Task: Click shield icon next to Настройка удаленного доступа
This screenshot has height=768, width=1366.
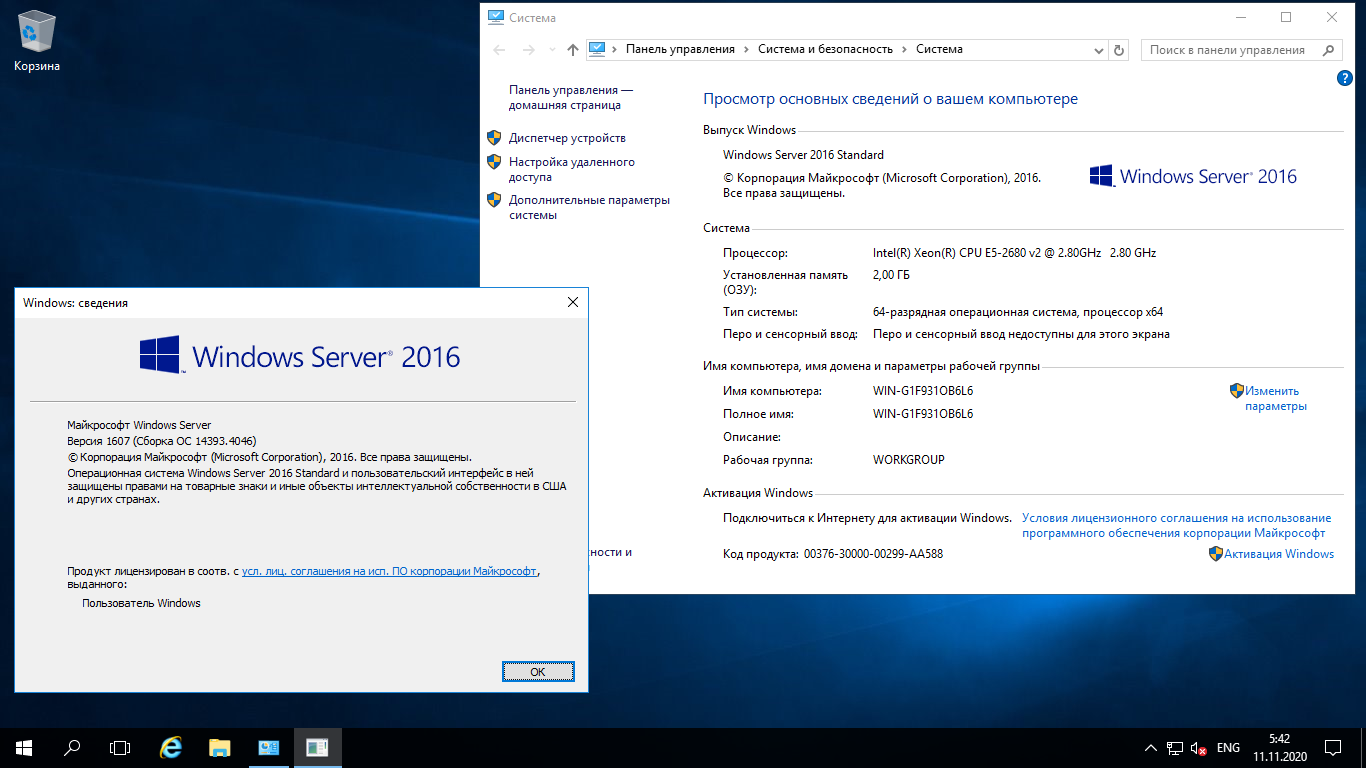Action: click(x=494, y=161)
